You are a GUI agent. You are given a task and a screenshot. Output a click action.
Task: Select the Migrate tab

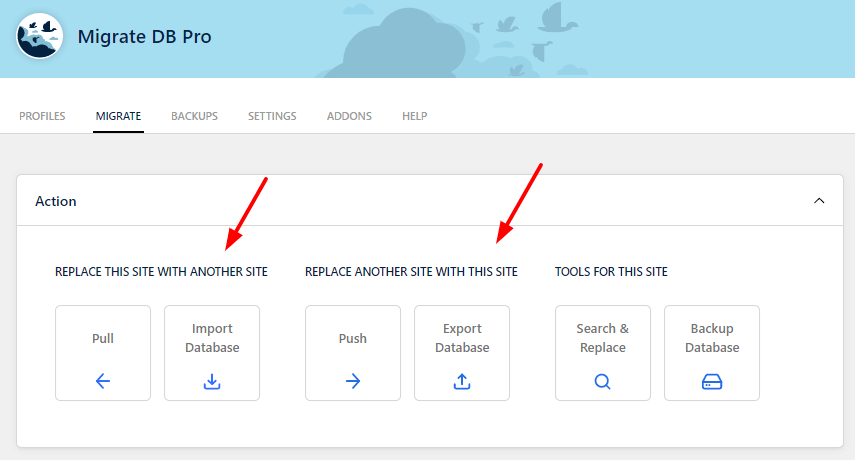(118, 116)
